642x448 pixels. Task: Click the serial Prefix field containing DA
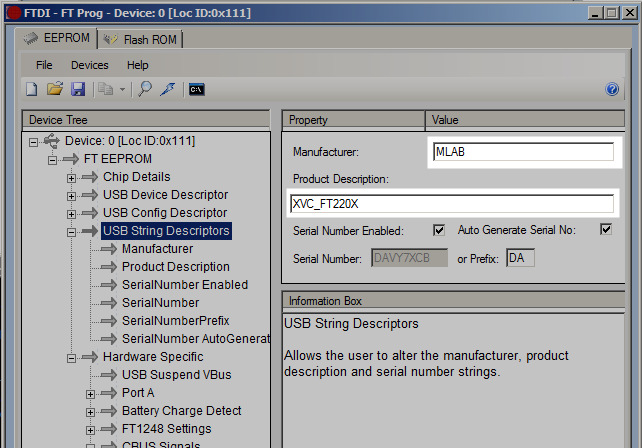tap(520, 258)
